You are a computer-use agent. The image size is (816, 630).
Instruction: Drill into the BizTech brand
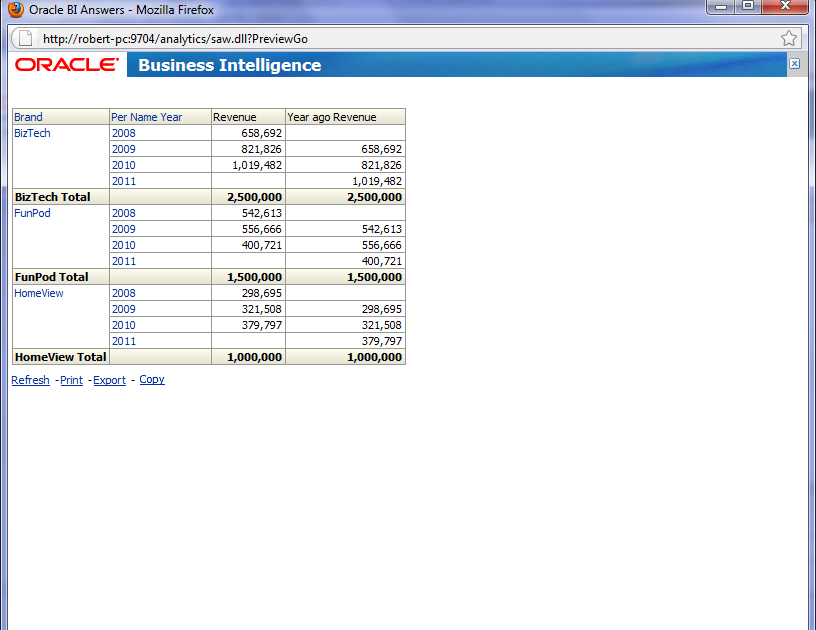[x=31, y=132]
